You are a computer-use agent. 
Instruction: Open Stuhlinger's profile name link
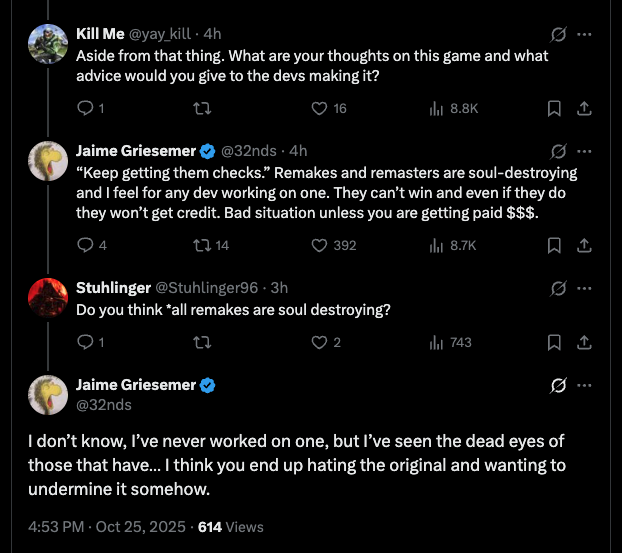[x=114, y=288]
